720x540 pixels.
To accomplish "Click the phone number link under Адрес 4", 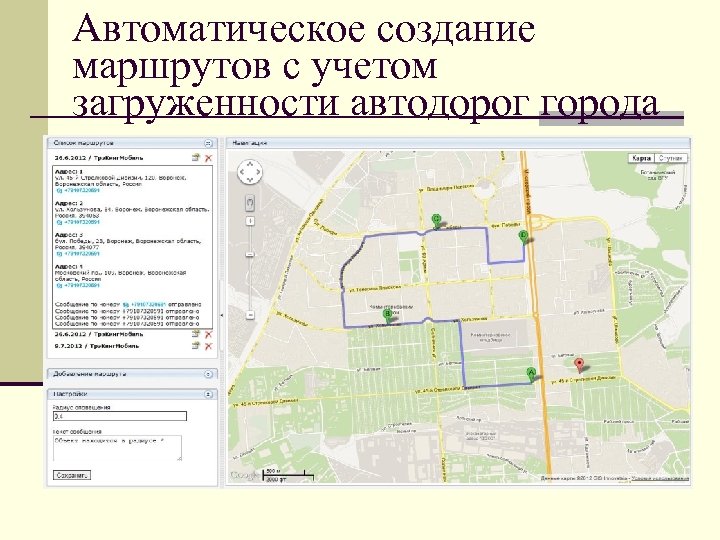I will tap(78, 285).
